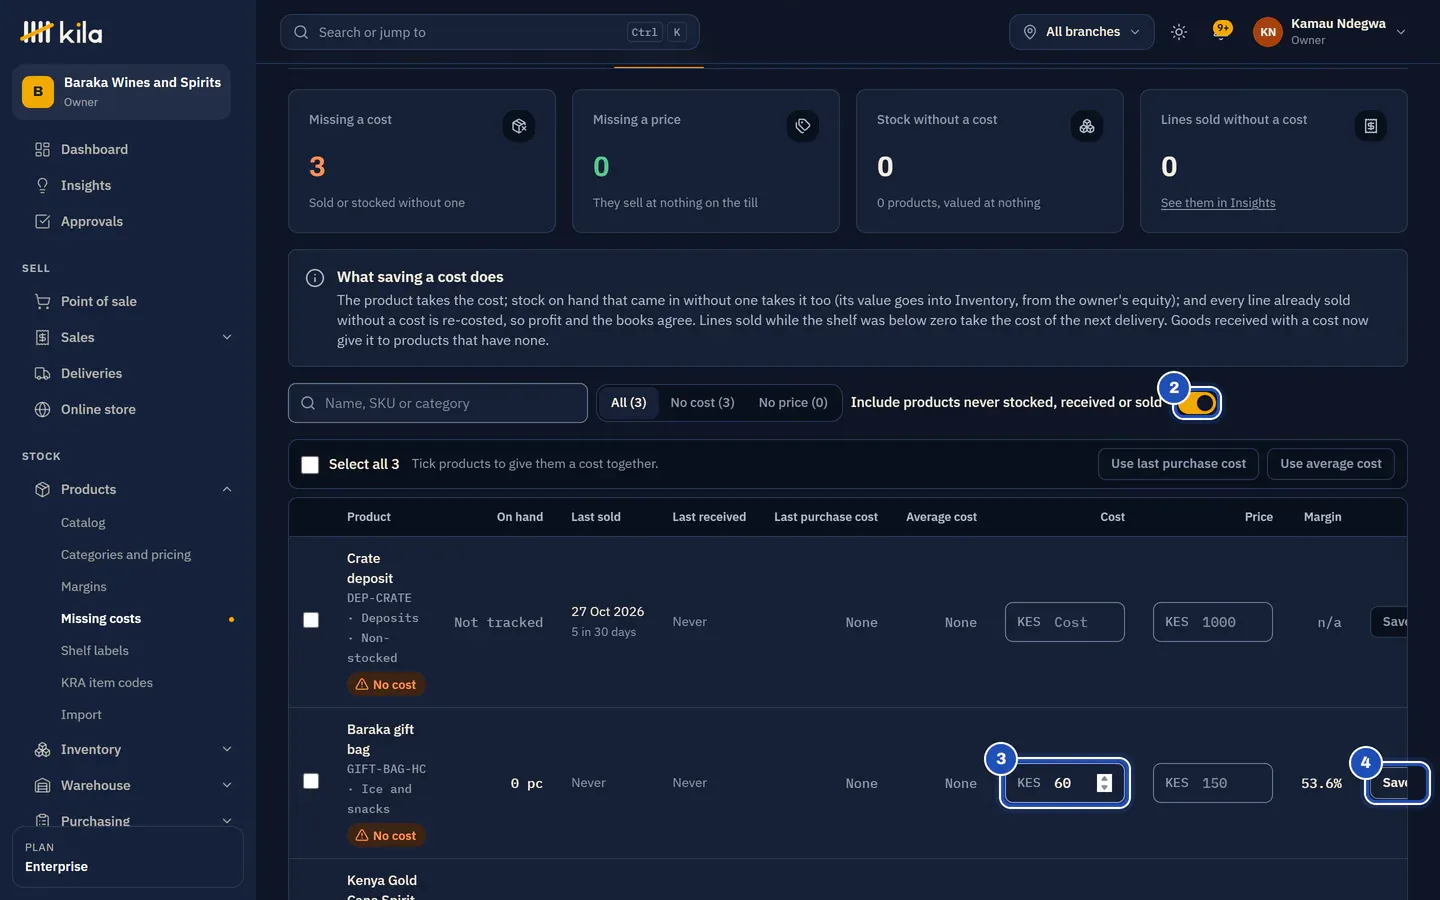Click the Deliveries truck icon
Screen dimensions: 1440x900
pyautogui.click(x=42, y=373)
